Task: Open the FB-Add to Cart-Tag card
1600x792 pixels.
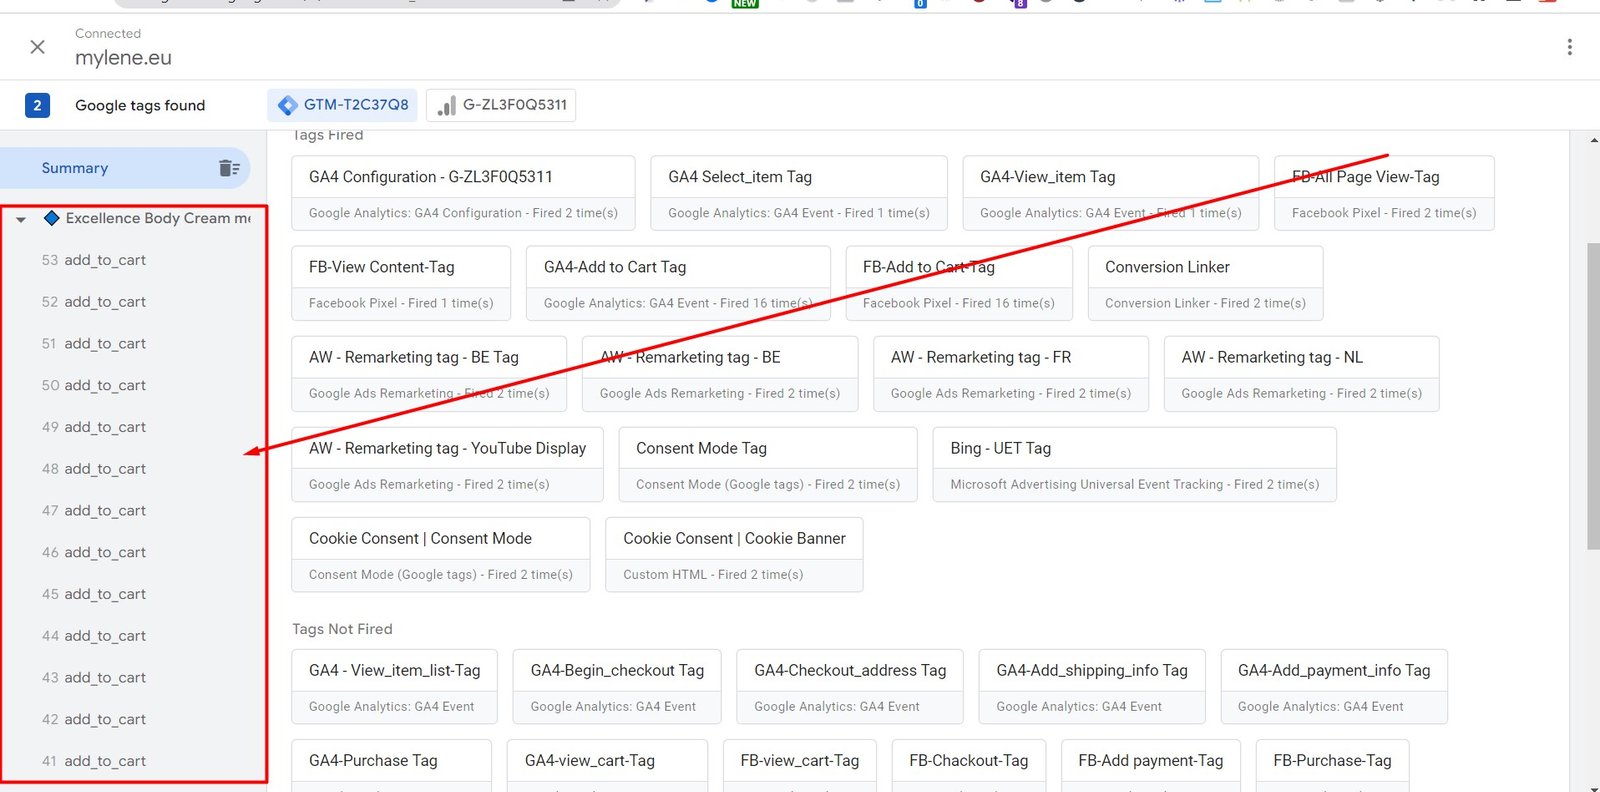Action: click(x=959, y=283)
